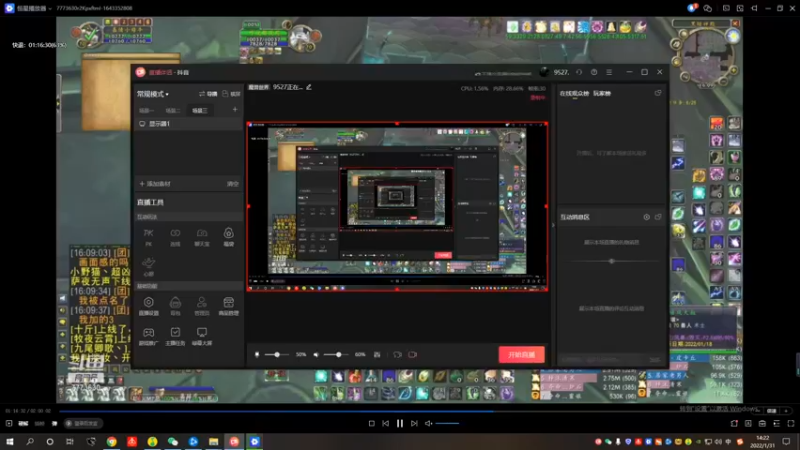Viewport: 800px width, 450px height.
Task: Pop out the online audience panel
Action: tap(658, 93)
